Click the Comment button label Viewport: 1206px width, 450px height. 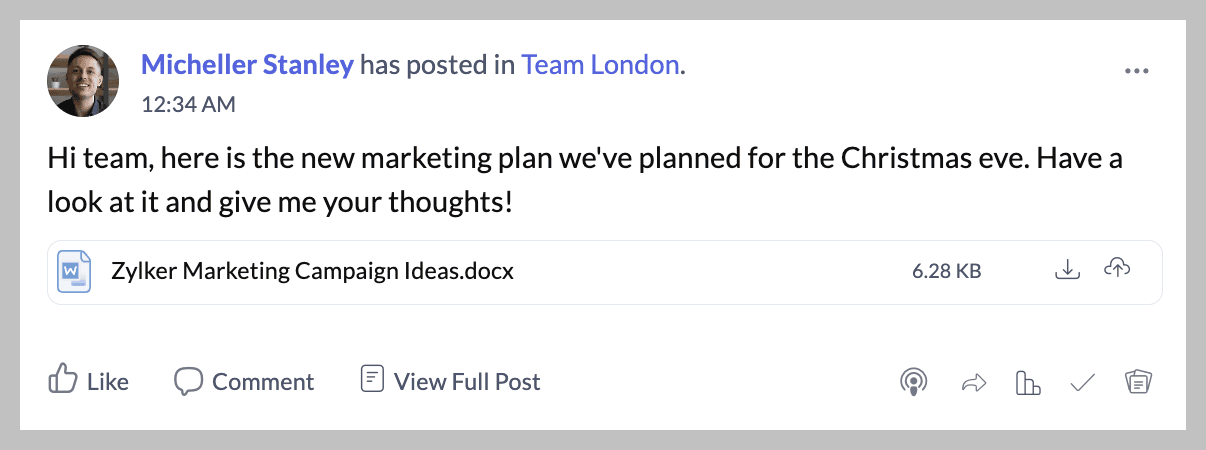(263, 382)
